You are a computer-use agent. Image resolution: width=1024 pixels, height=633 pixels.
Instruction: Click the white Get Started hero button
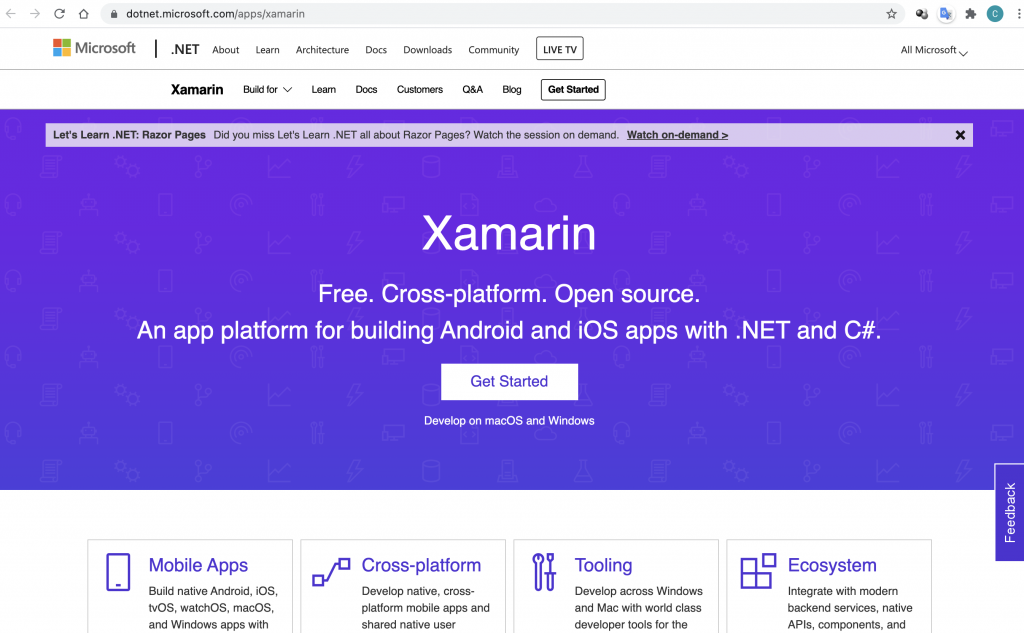pyautogui.click(x=509, y=381)
